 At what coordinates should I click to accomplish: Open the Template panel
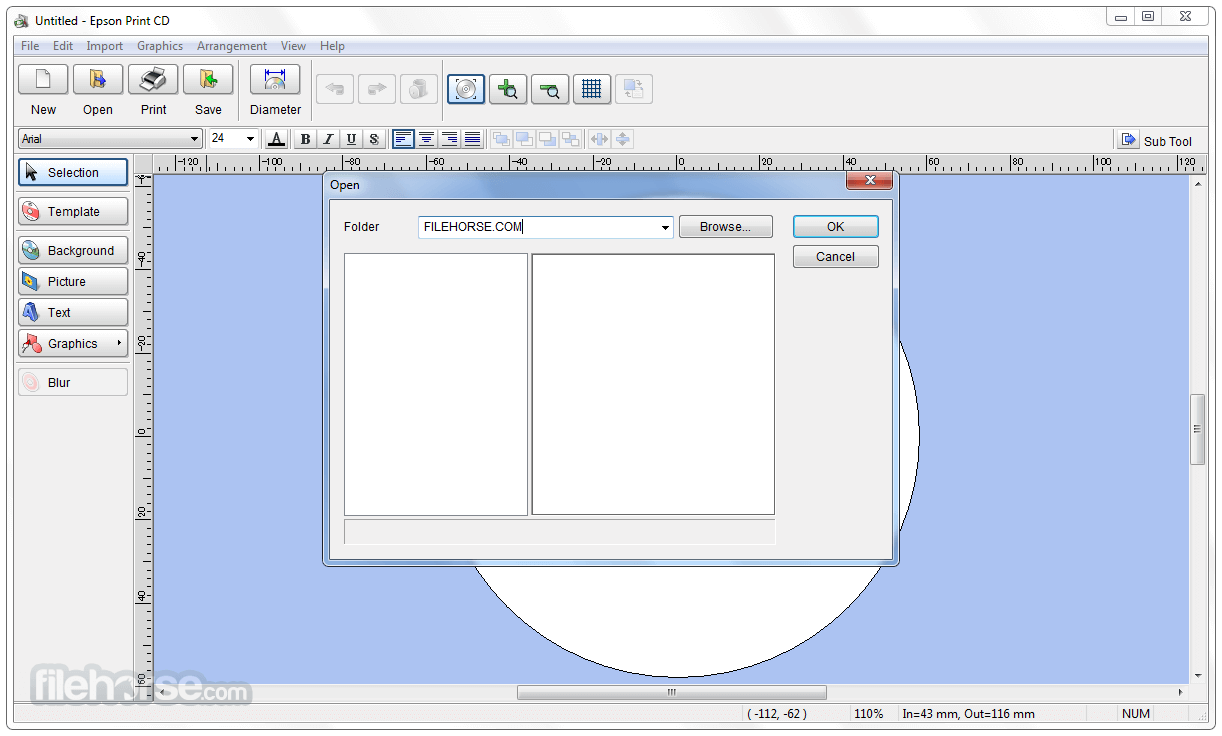pos(73,211)
